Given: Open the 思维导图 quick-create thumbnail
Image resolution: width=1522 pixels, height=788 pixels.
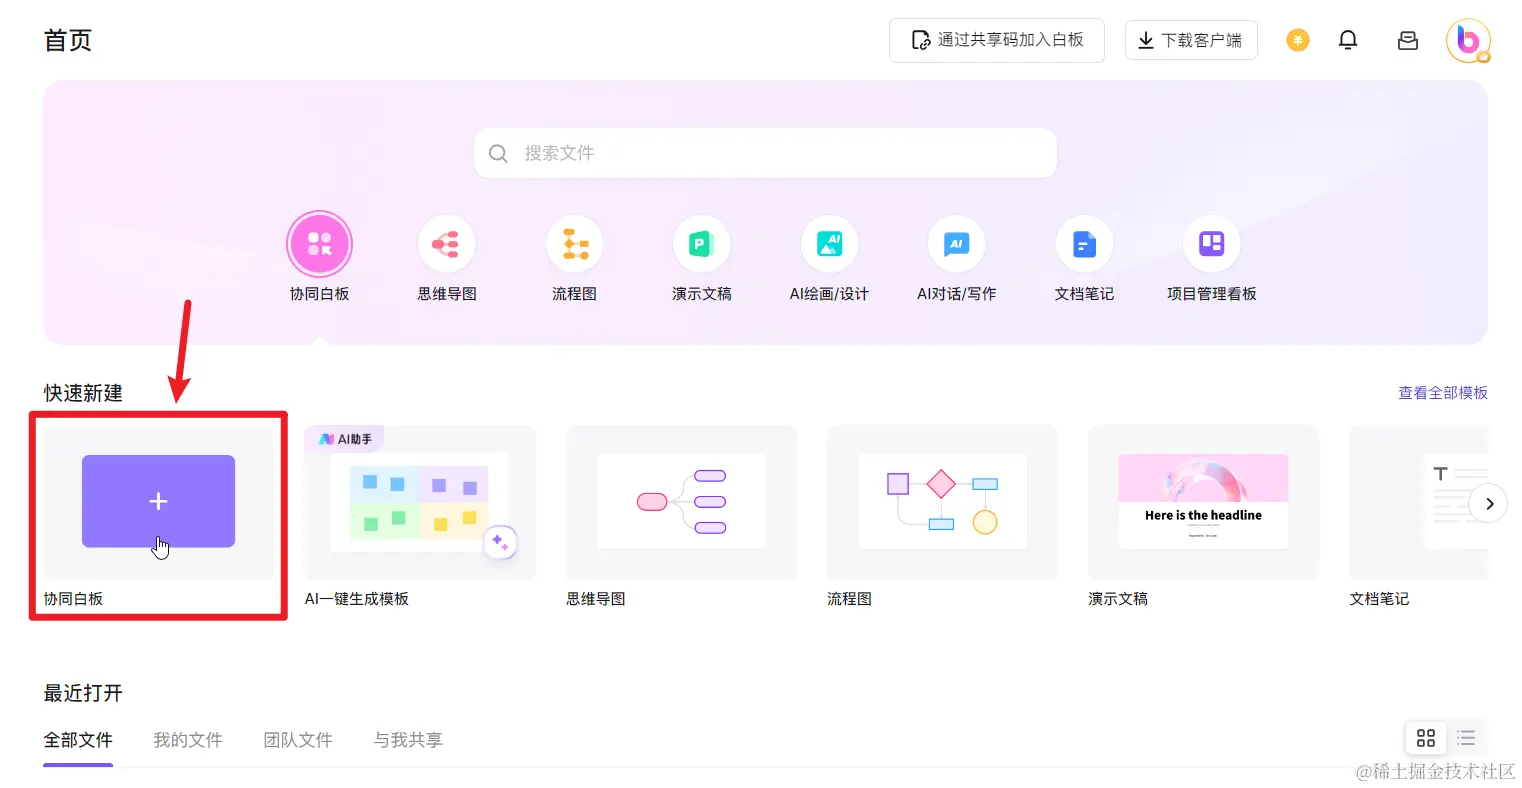Looking at the screenshot, I should point(681,502).
